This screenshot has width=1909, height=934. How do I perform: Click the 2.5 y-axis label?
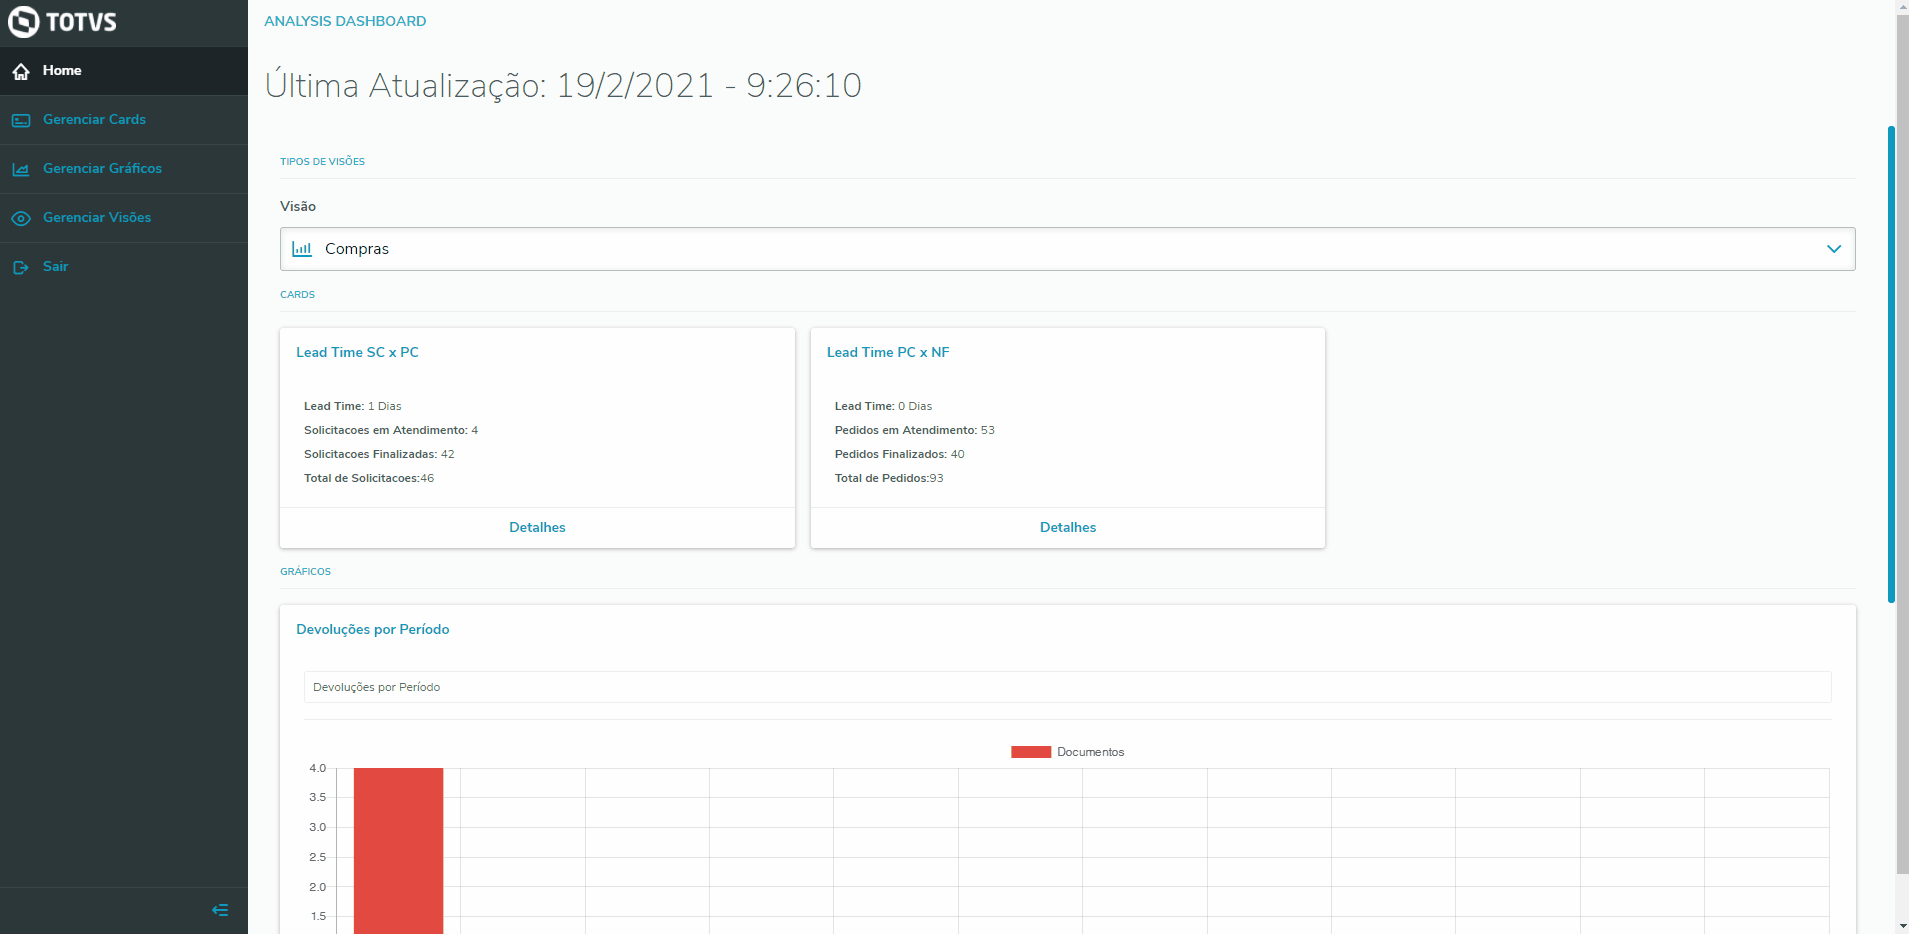click(317, 857)
